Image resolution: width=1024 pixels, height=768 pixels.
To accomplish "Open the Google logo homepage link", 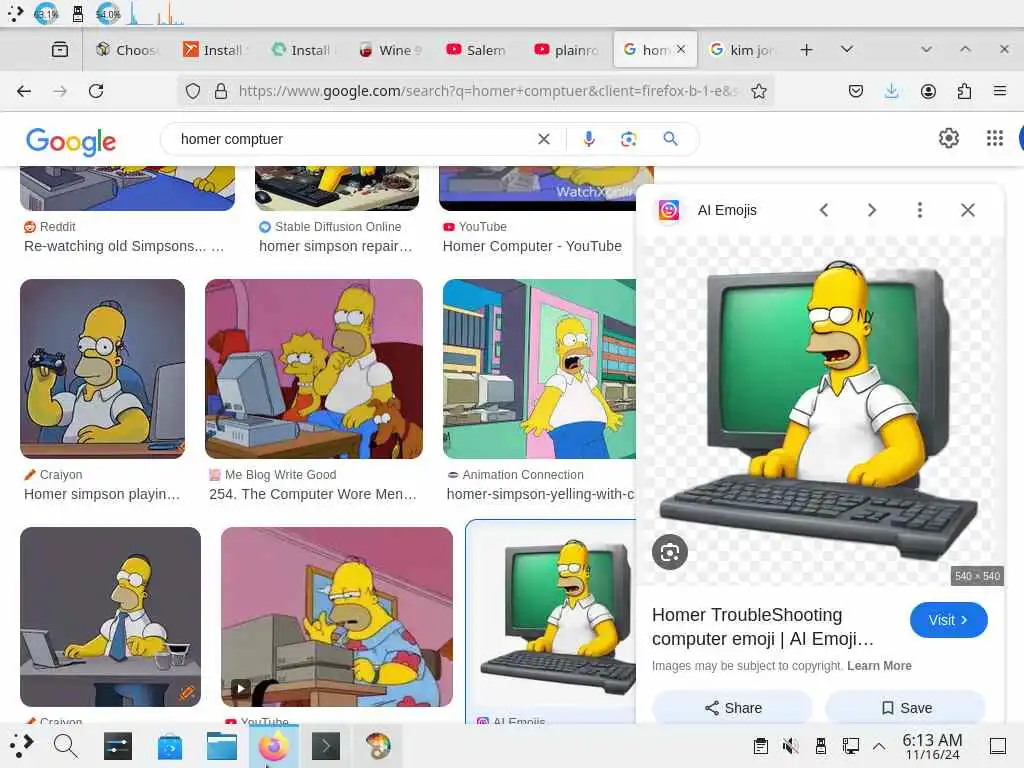I will (x=71, y=140).
